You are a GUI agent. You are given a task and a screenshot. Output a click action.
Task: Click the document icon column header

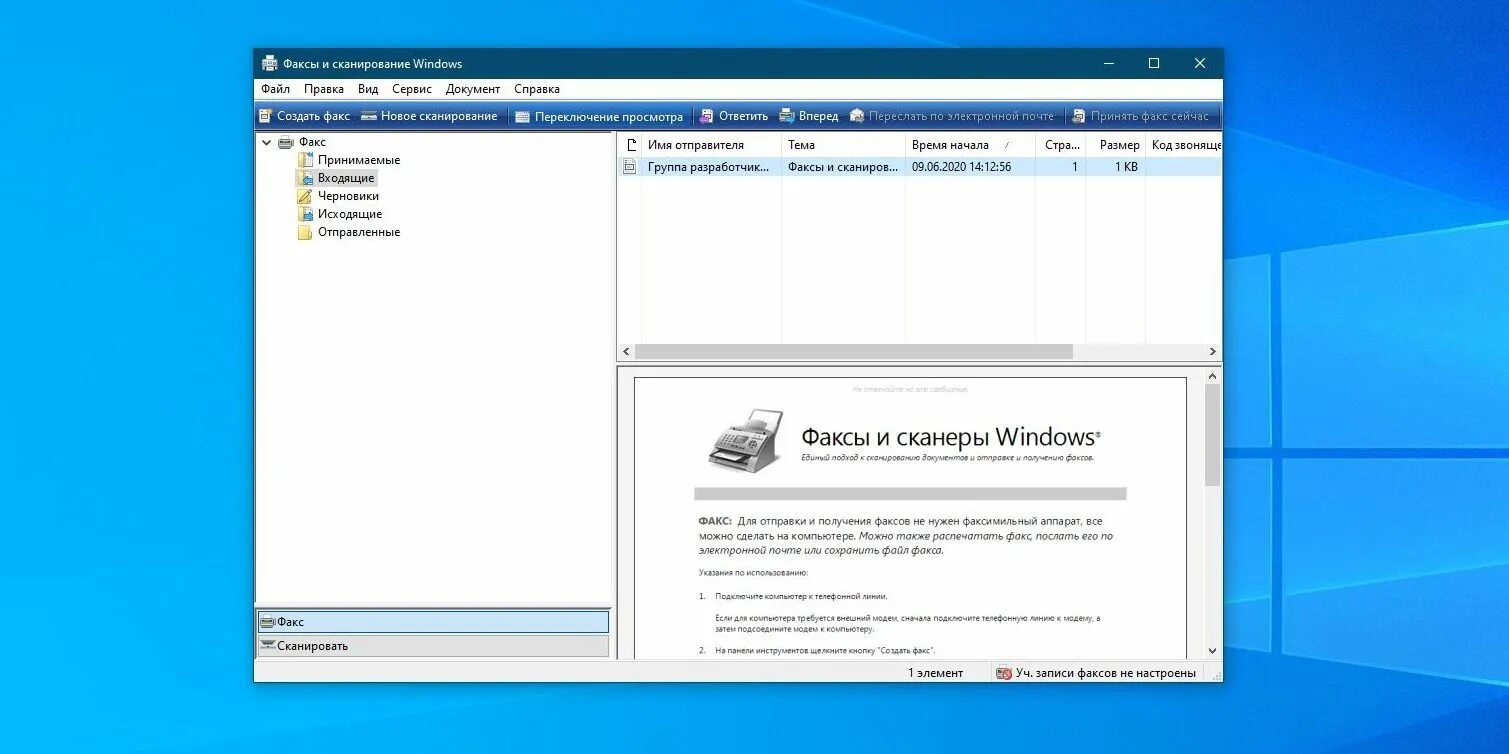pyautogui.click(x=630, y=145)
